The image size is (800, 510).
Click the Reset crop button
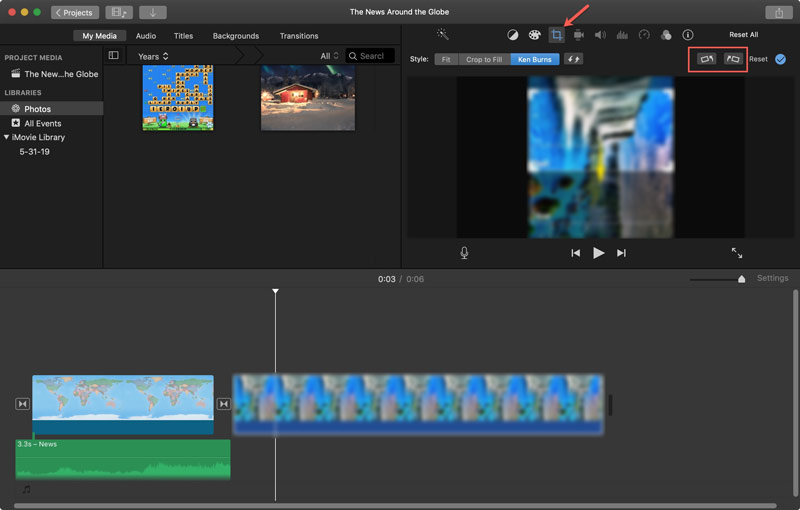[x=758, y=59]
